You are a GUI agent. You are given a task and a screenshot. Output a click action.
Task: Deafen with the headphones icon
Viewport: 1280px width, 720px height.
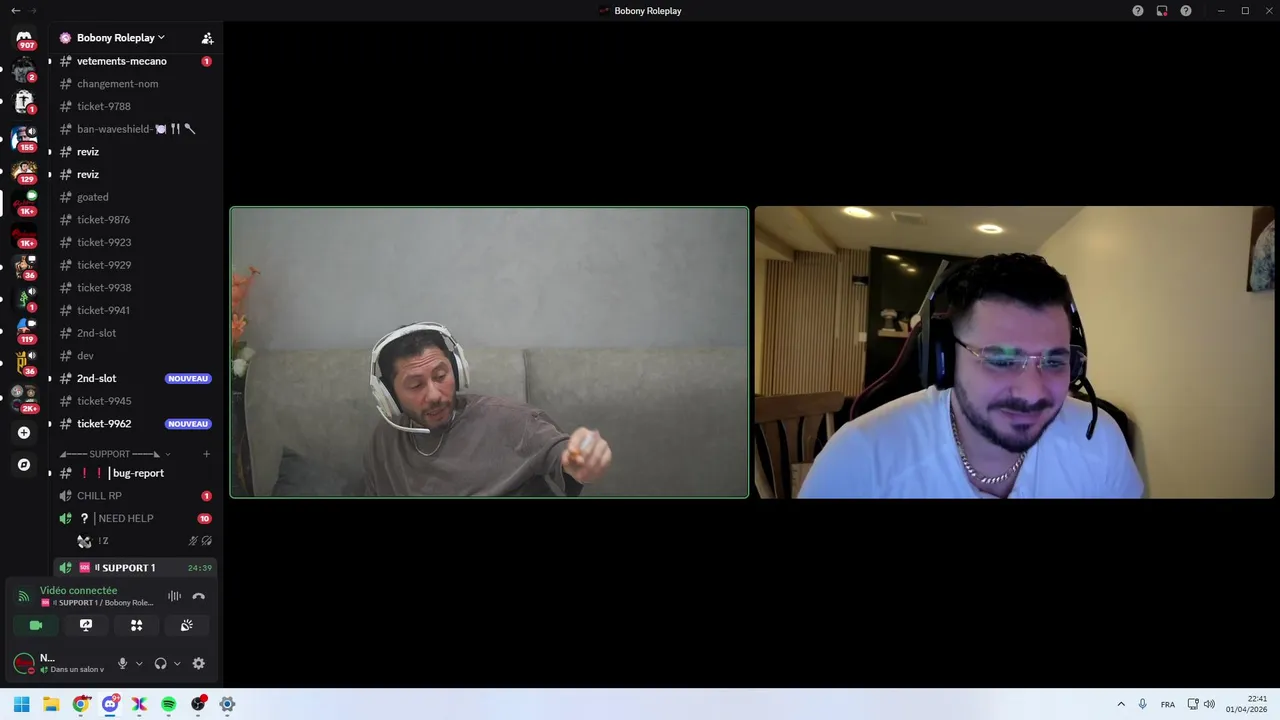(x=160, y=663)
